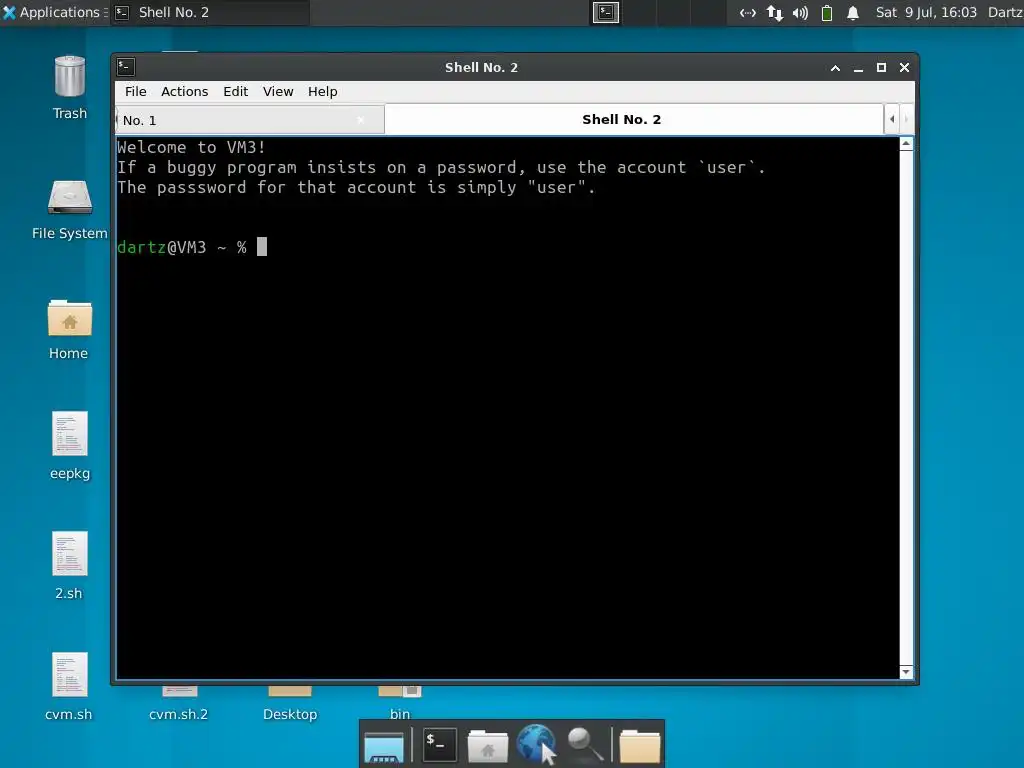Select Shell No. 2 in the taskbar
This screenshot has width=1024, height=768.
pyautogui.click(x=209, y=12)
